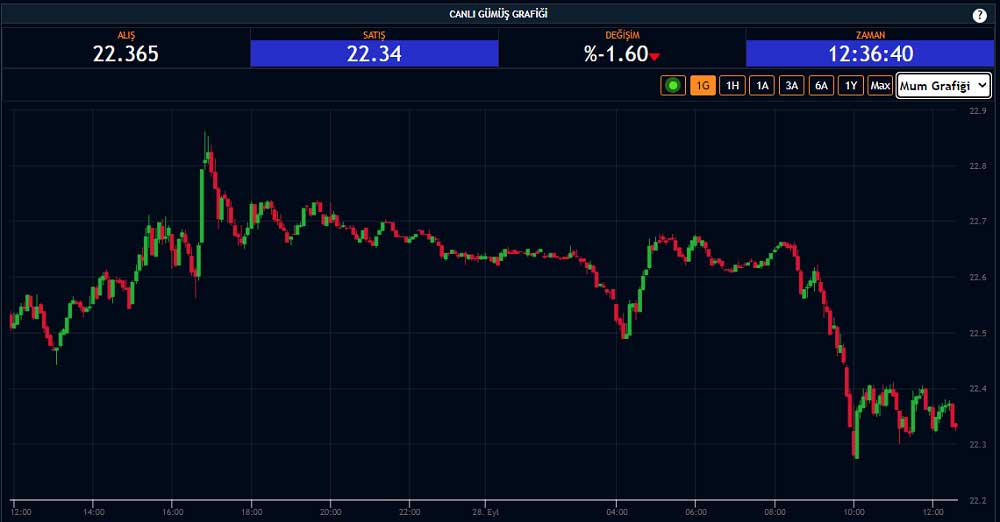The width and height of the screenshot is (1000, 522).
Task: Click the Canlı Gümüş Grafiği title
Action: click(x=499, y=14)
